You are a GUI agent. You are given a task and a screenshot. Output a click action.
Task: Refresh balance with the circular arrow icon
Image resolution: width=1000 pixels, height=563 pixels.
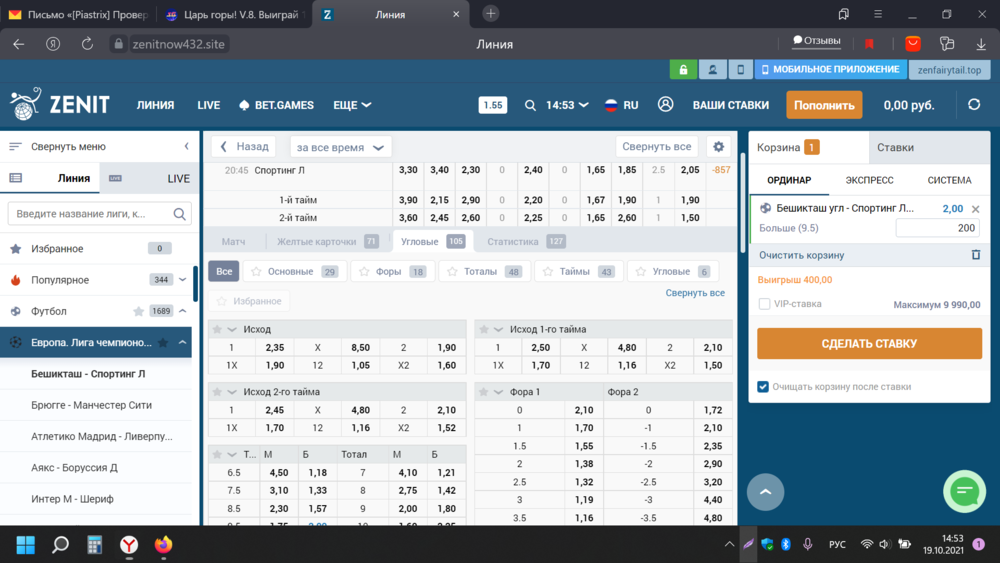(974, 105)
